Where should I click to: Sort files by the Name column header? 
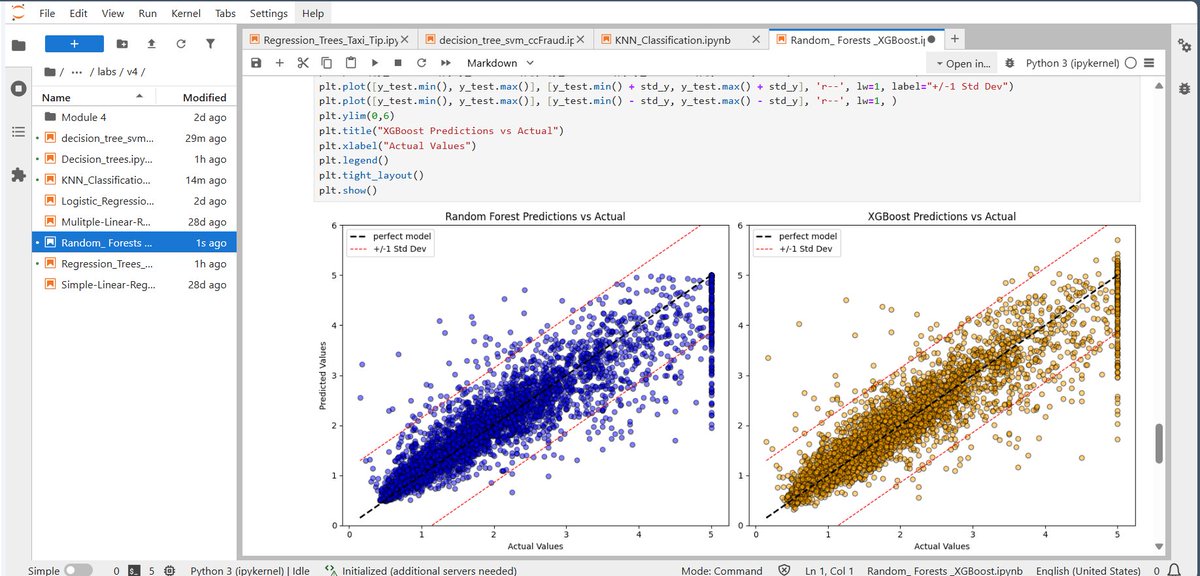(93, 97)
